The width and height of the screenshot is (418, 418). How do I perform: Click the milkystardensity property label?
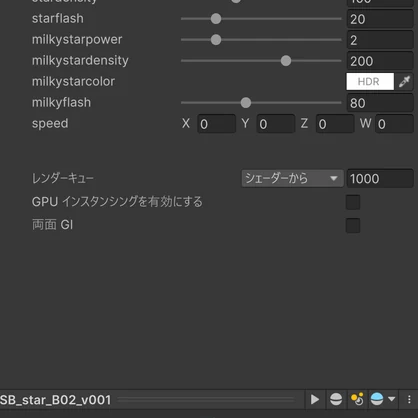click(80, 61)
